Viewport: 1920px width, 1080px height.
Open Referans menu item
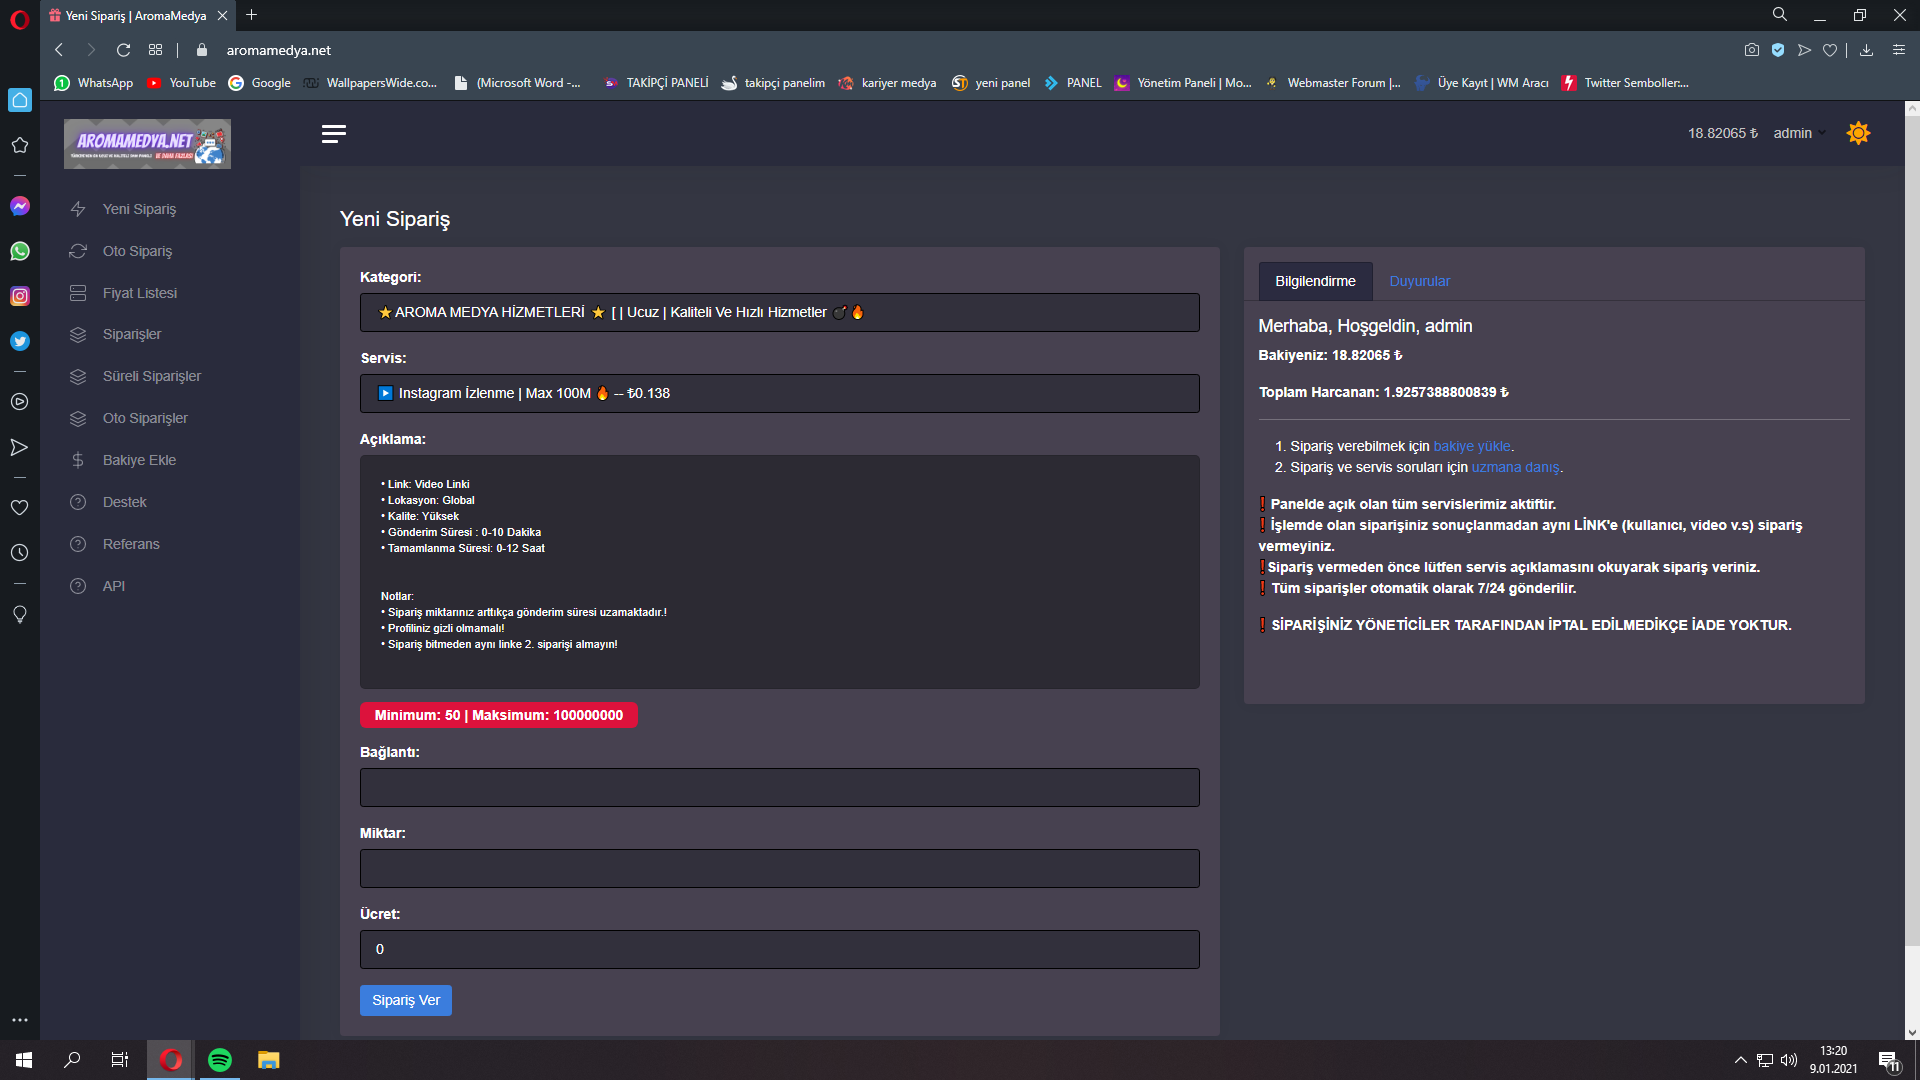point(131,544)
